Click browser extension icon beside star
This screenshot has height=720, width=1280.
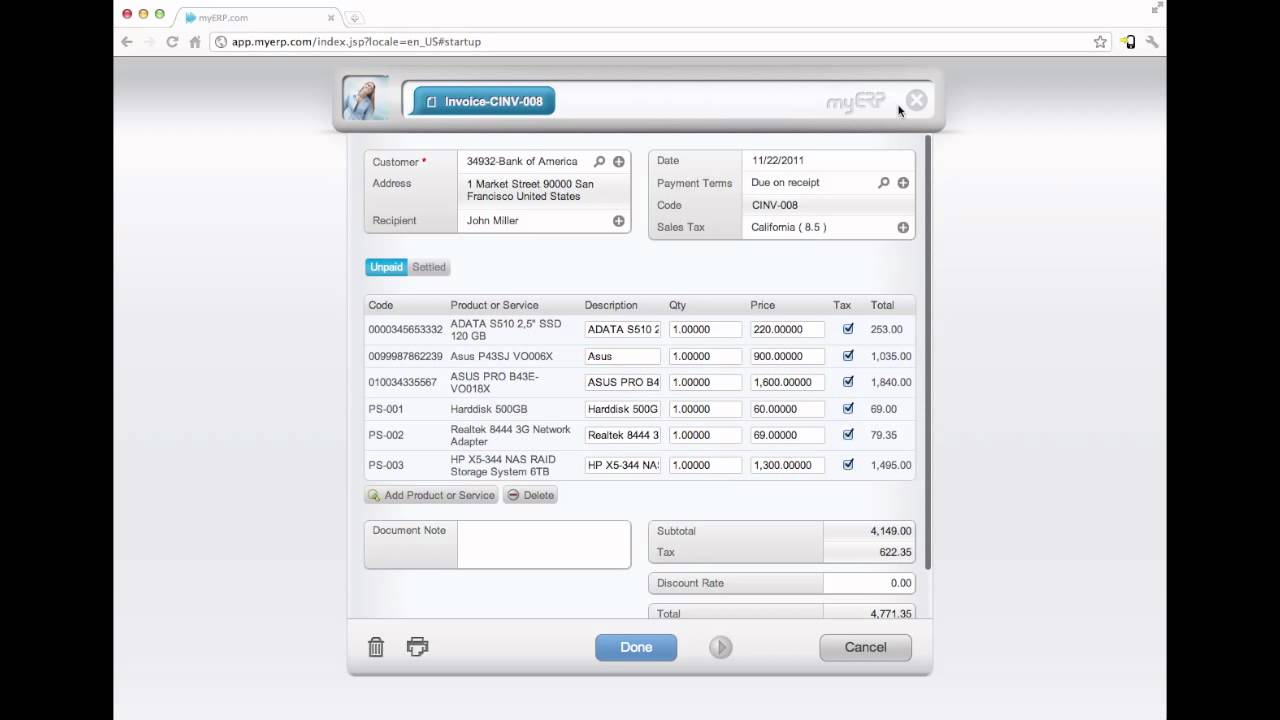tap(1128, 42)
